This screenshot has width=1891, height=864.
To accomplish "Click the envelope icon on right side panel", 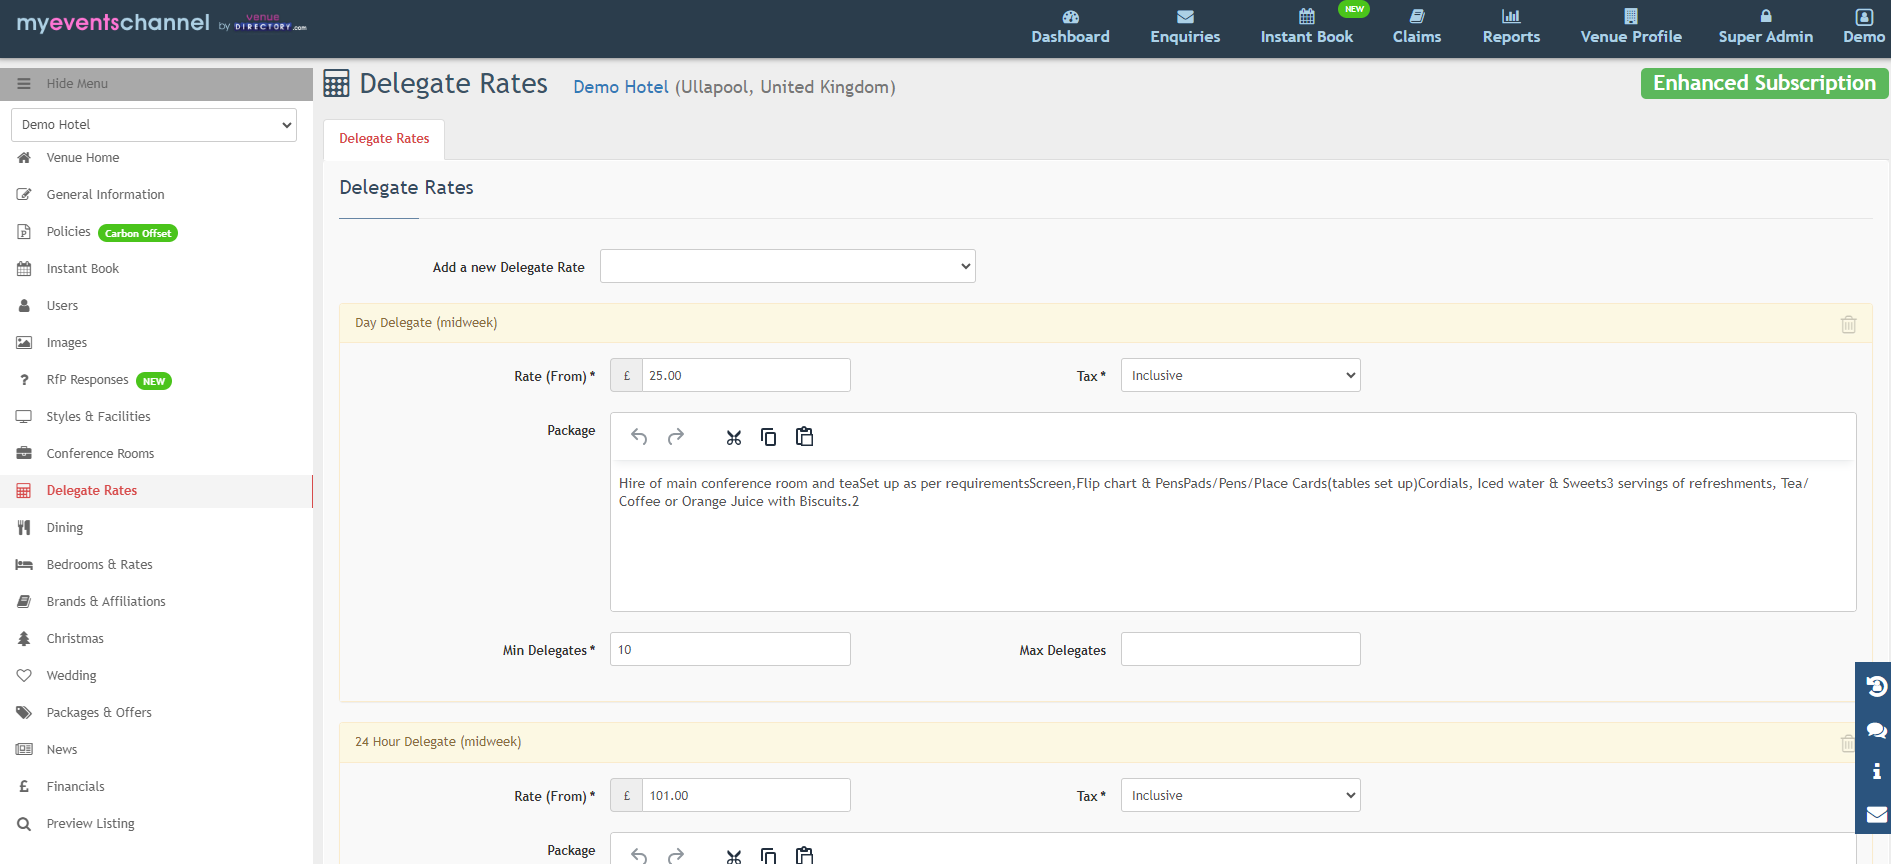I will coord(1876,814).
